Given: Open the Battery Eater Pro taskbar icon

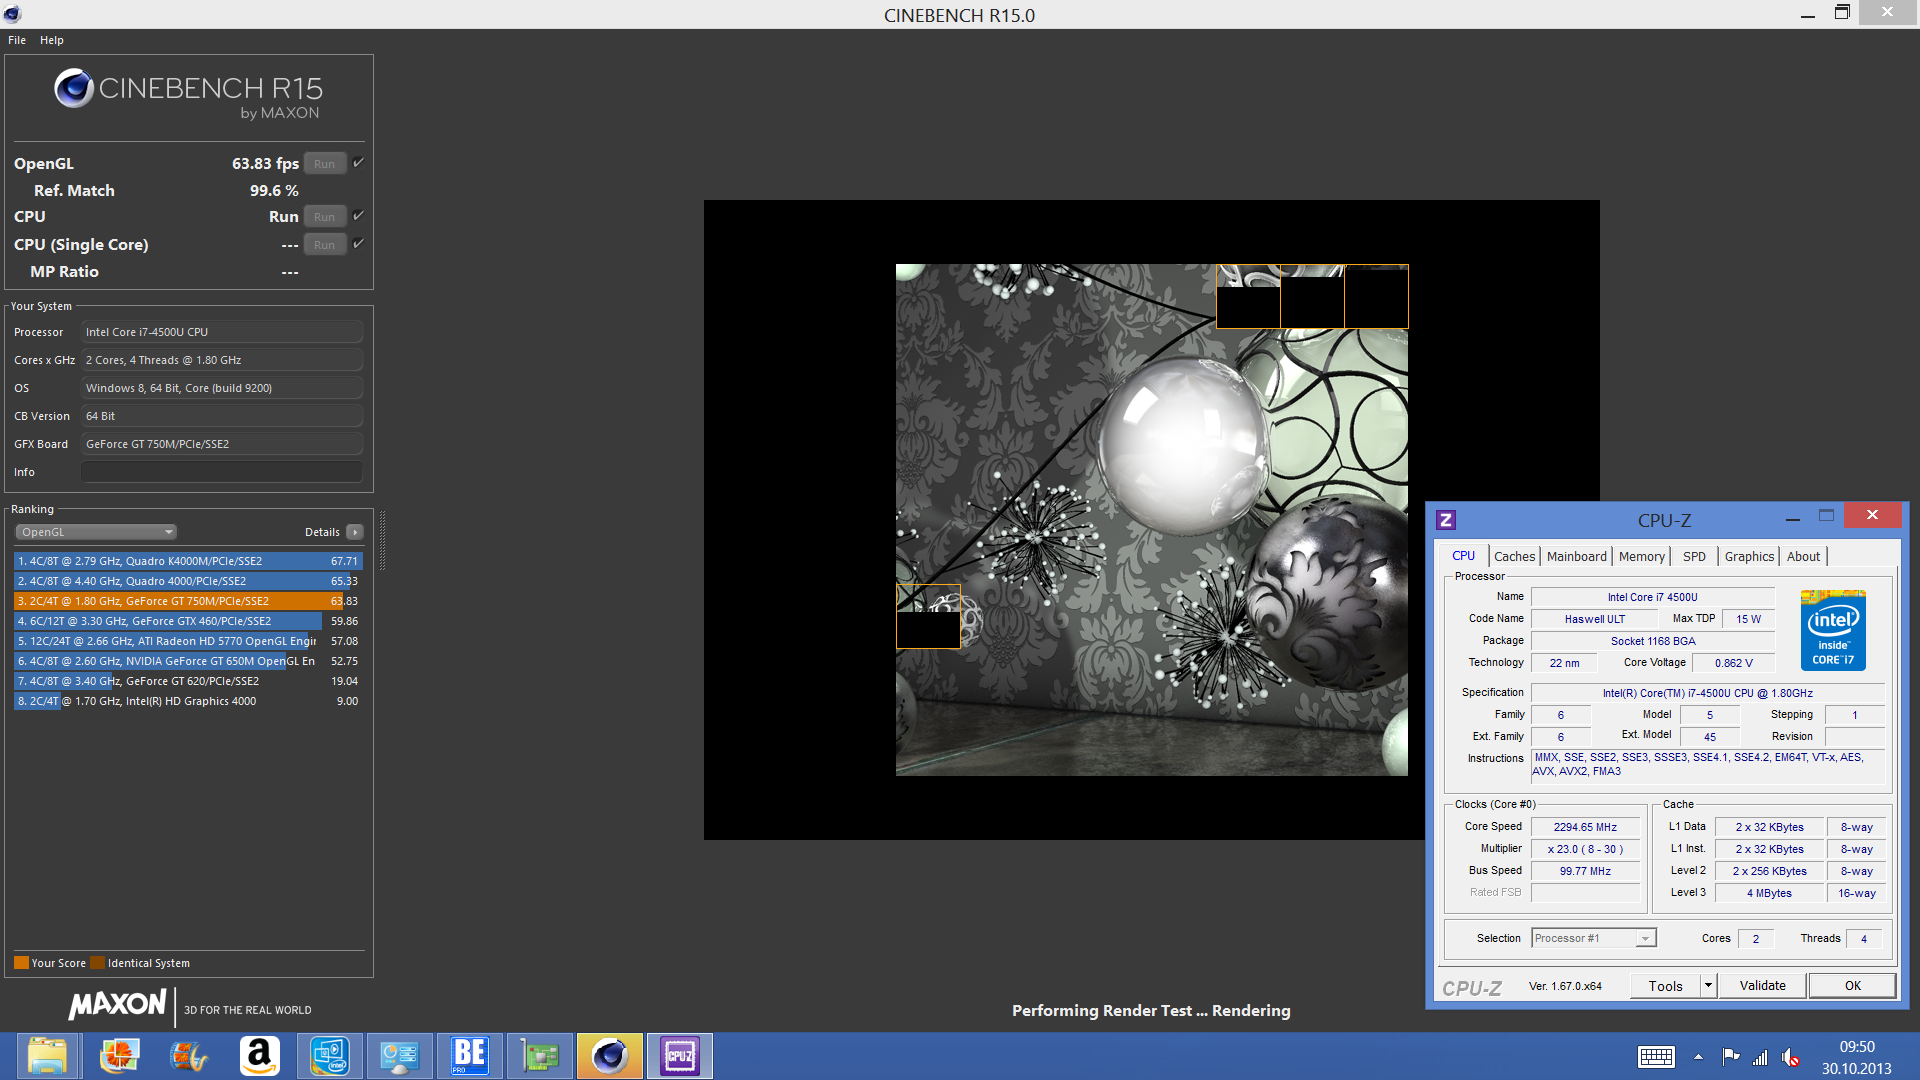Looking at the screenshot, I should [x=469, y=1056].
